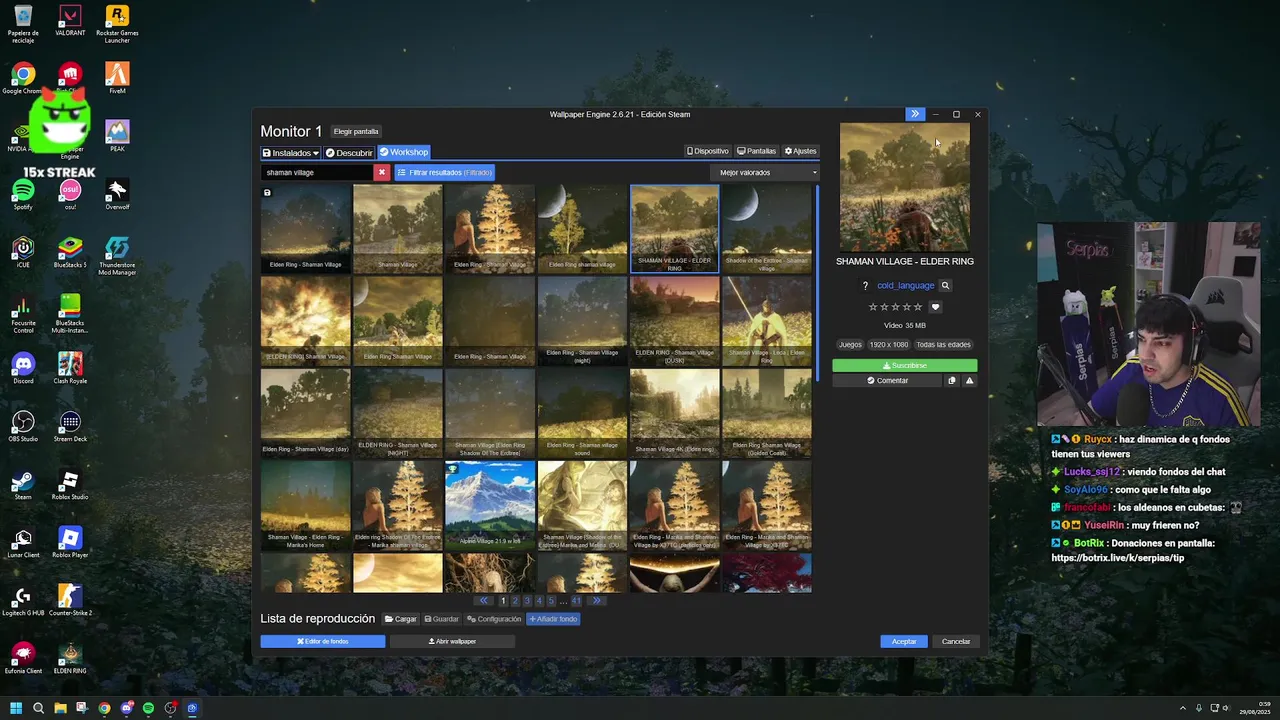Image resolution: width=1280 pixels, height=720 pixels.
Task: Switch to the Workshop tab
Action: click(x=404, y=152)
